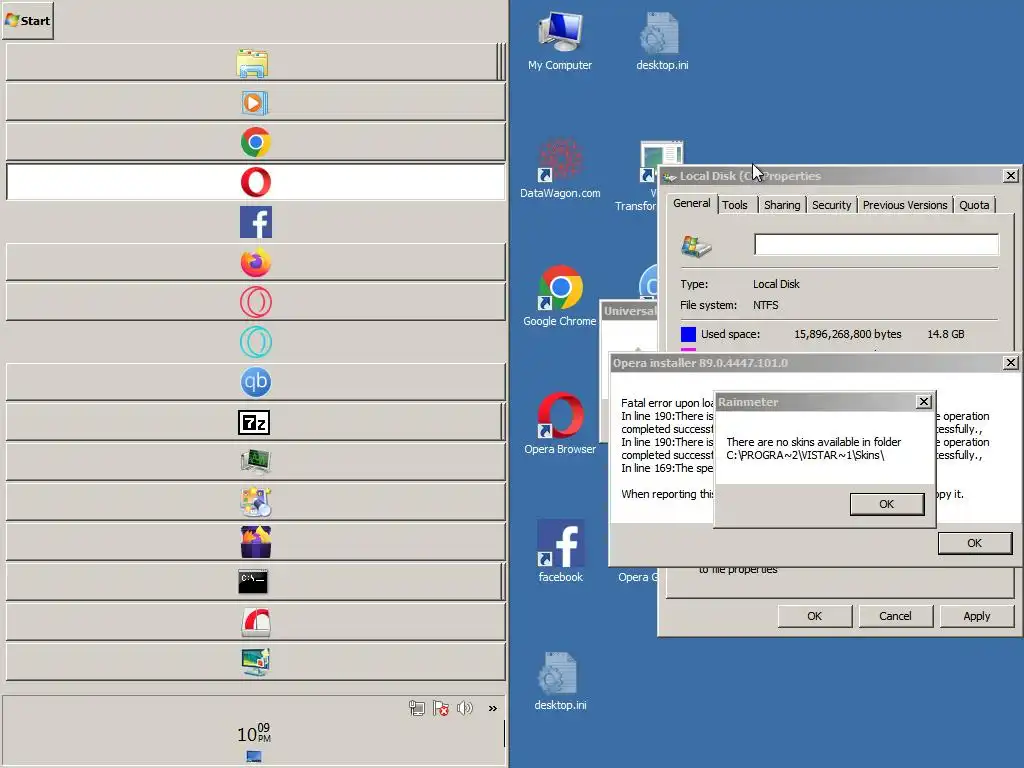Open the Security tab
The height and width of the screenshot is (768, 1024).
pos(831,205)
